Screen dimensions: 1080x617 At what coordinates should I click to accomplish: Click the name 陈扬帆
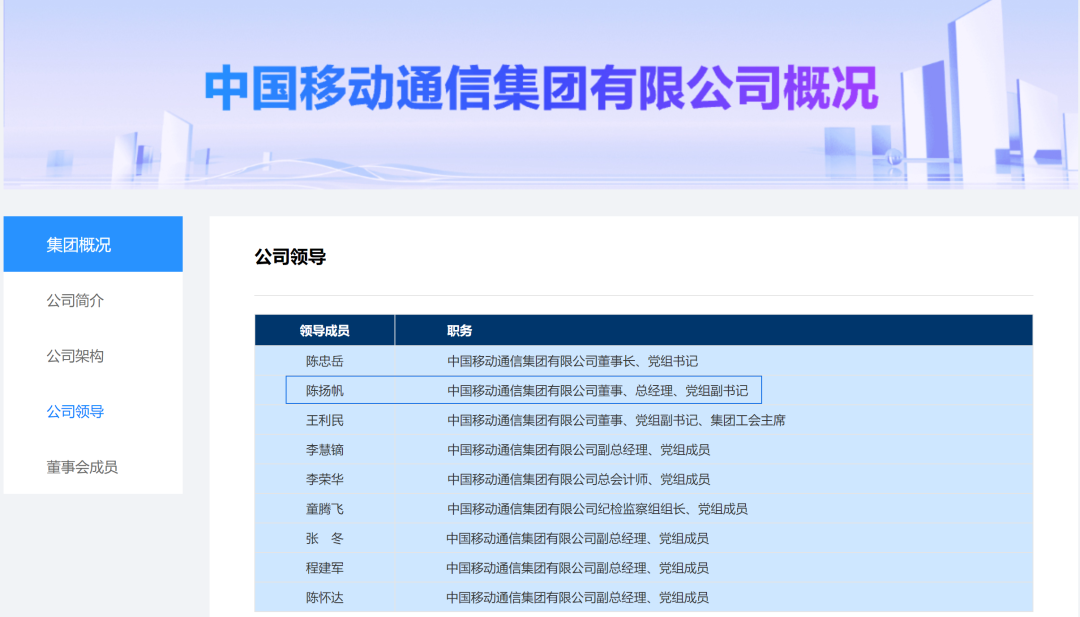click(x=324, y=390)
